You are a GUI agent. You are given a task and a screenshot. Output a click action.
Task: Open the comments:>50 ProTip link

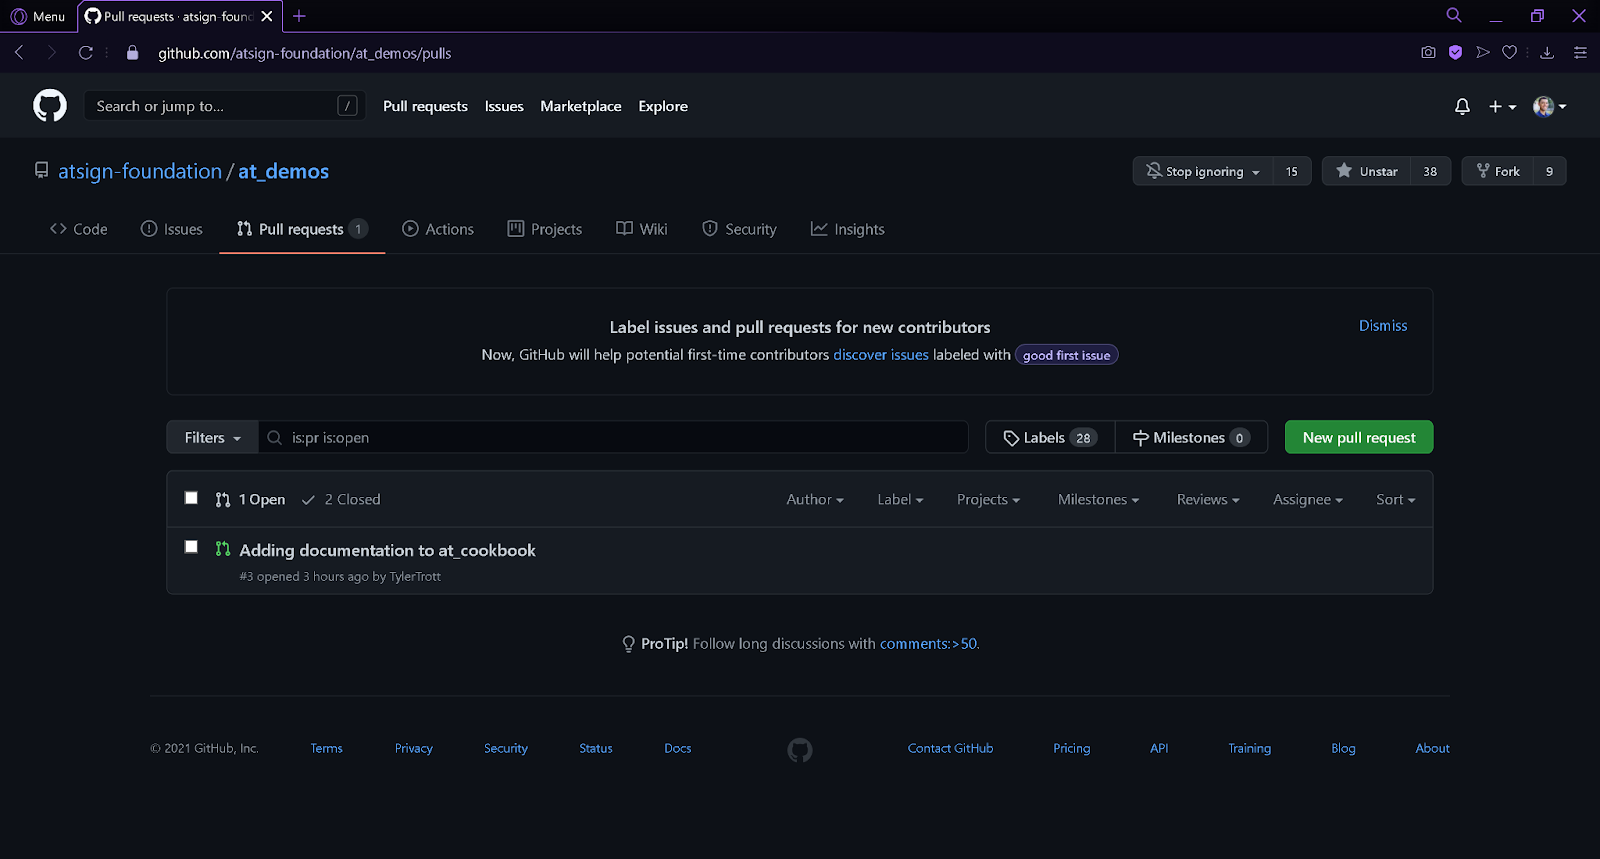click(x=928, y=644)
